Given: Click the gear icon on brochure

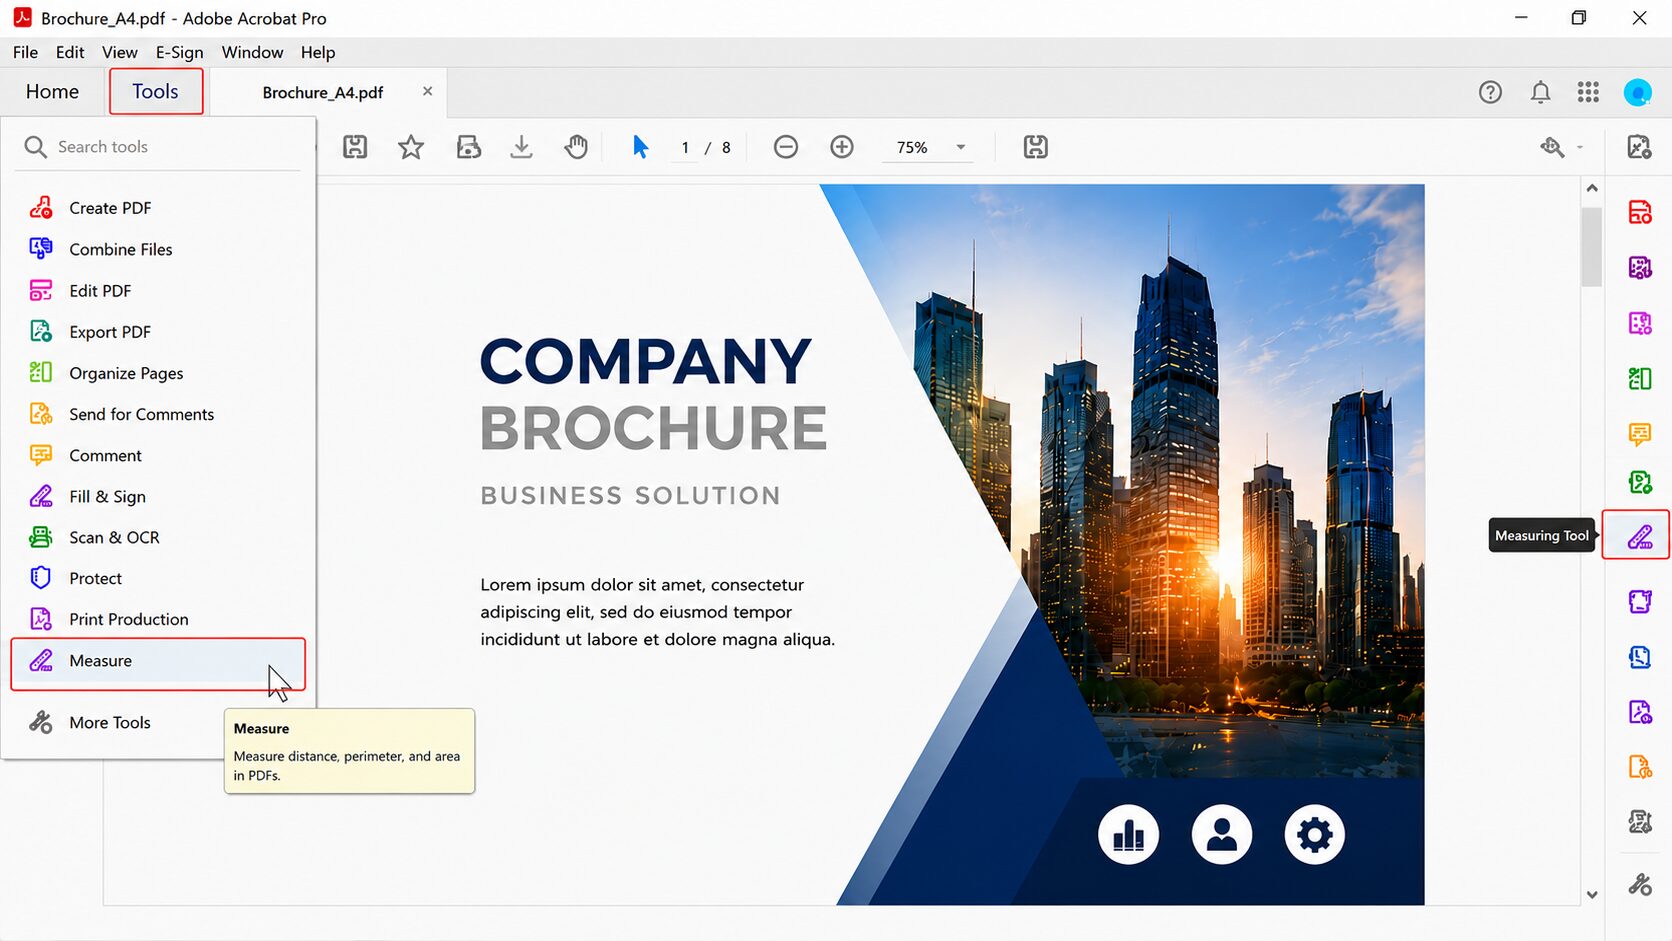Looking at the screenshot, I should tap(1315, 834).
